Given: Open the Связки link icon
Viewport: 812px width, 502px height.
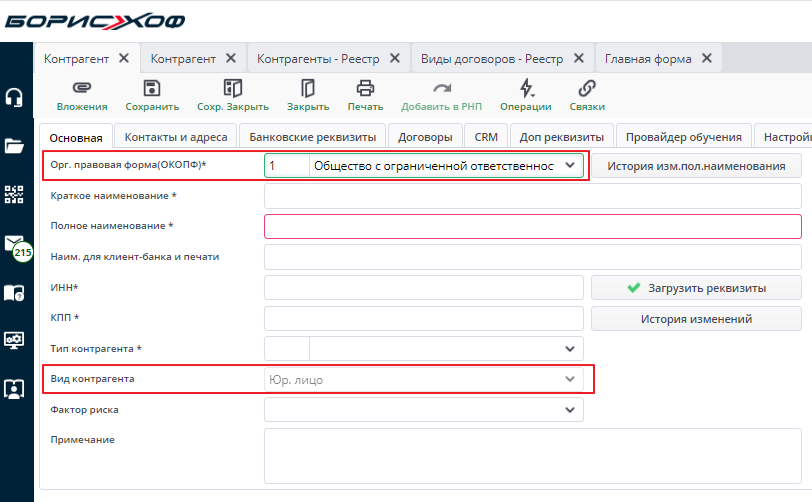Looking at the screenshot, I should click(587, 88).
